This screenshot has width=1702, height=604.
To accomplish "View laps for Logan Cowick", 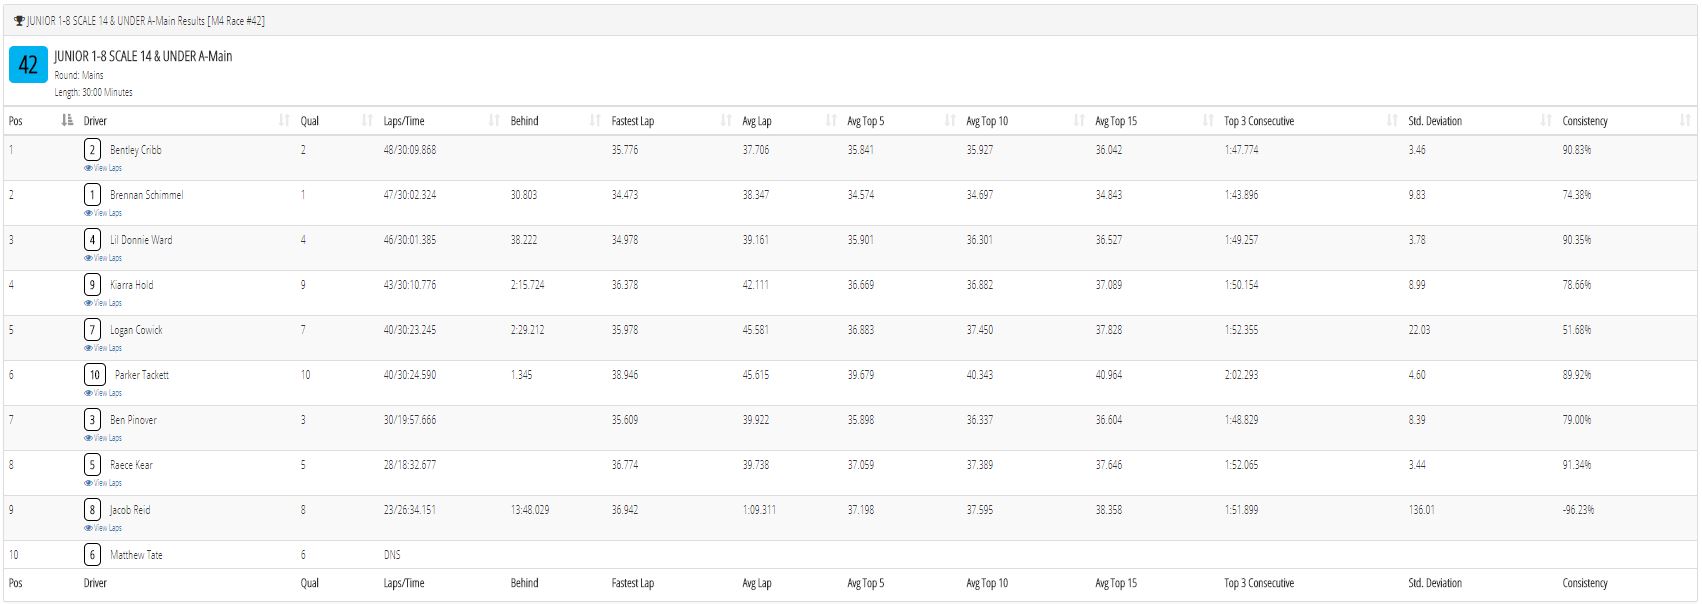I will 103,348.
